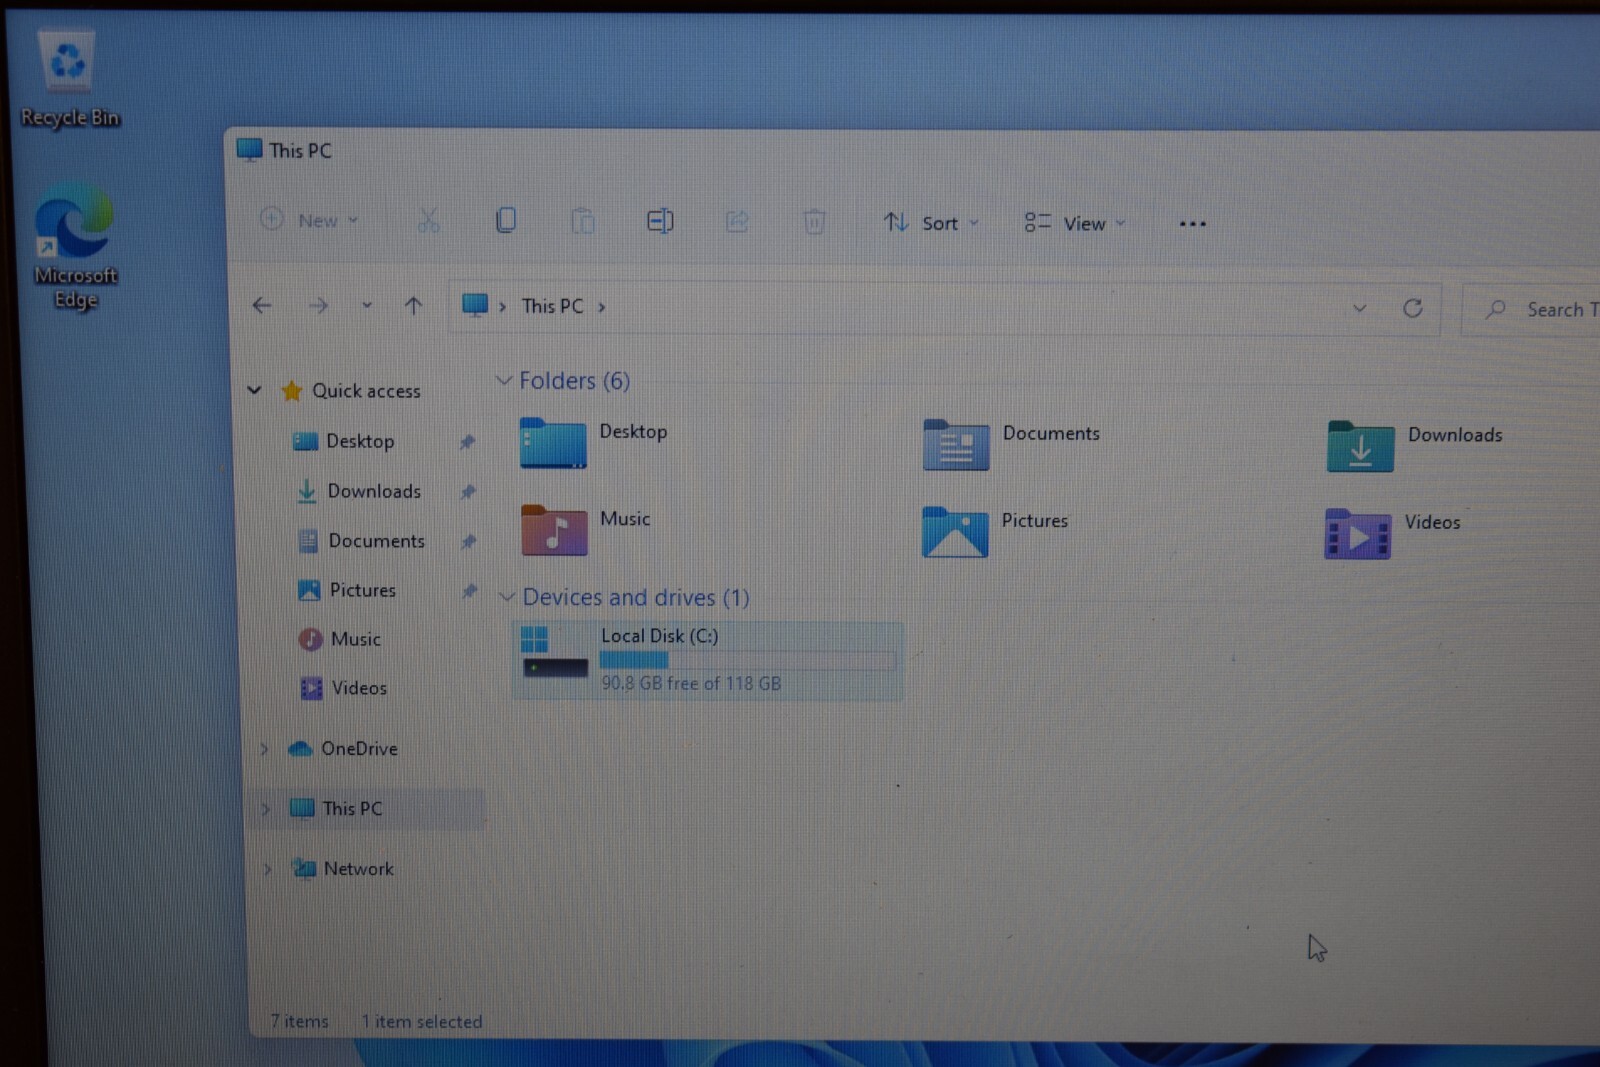Click the Copy icon in toolbar
This screenshot has width=1600, height=1067.
coord(506,220)
